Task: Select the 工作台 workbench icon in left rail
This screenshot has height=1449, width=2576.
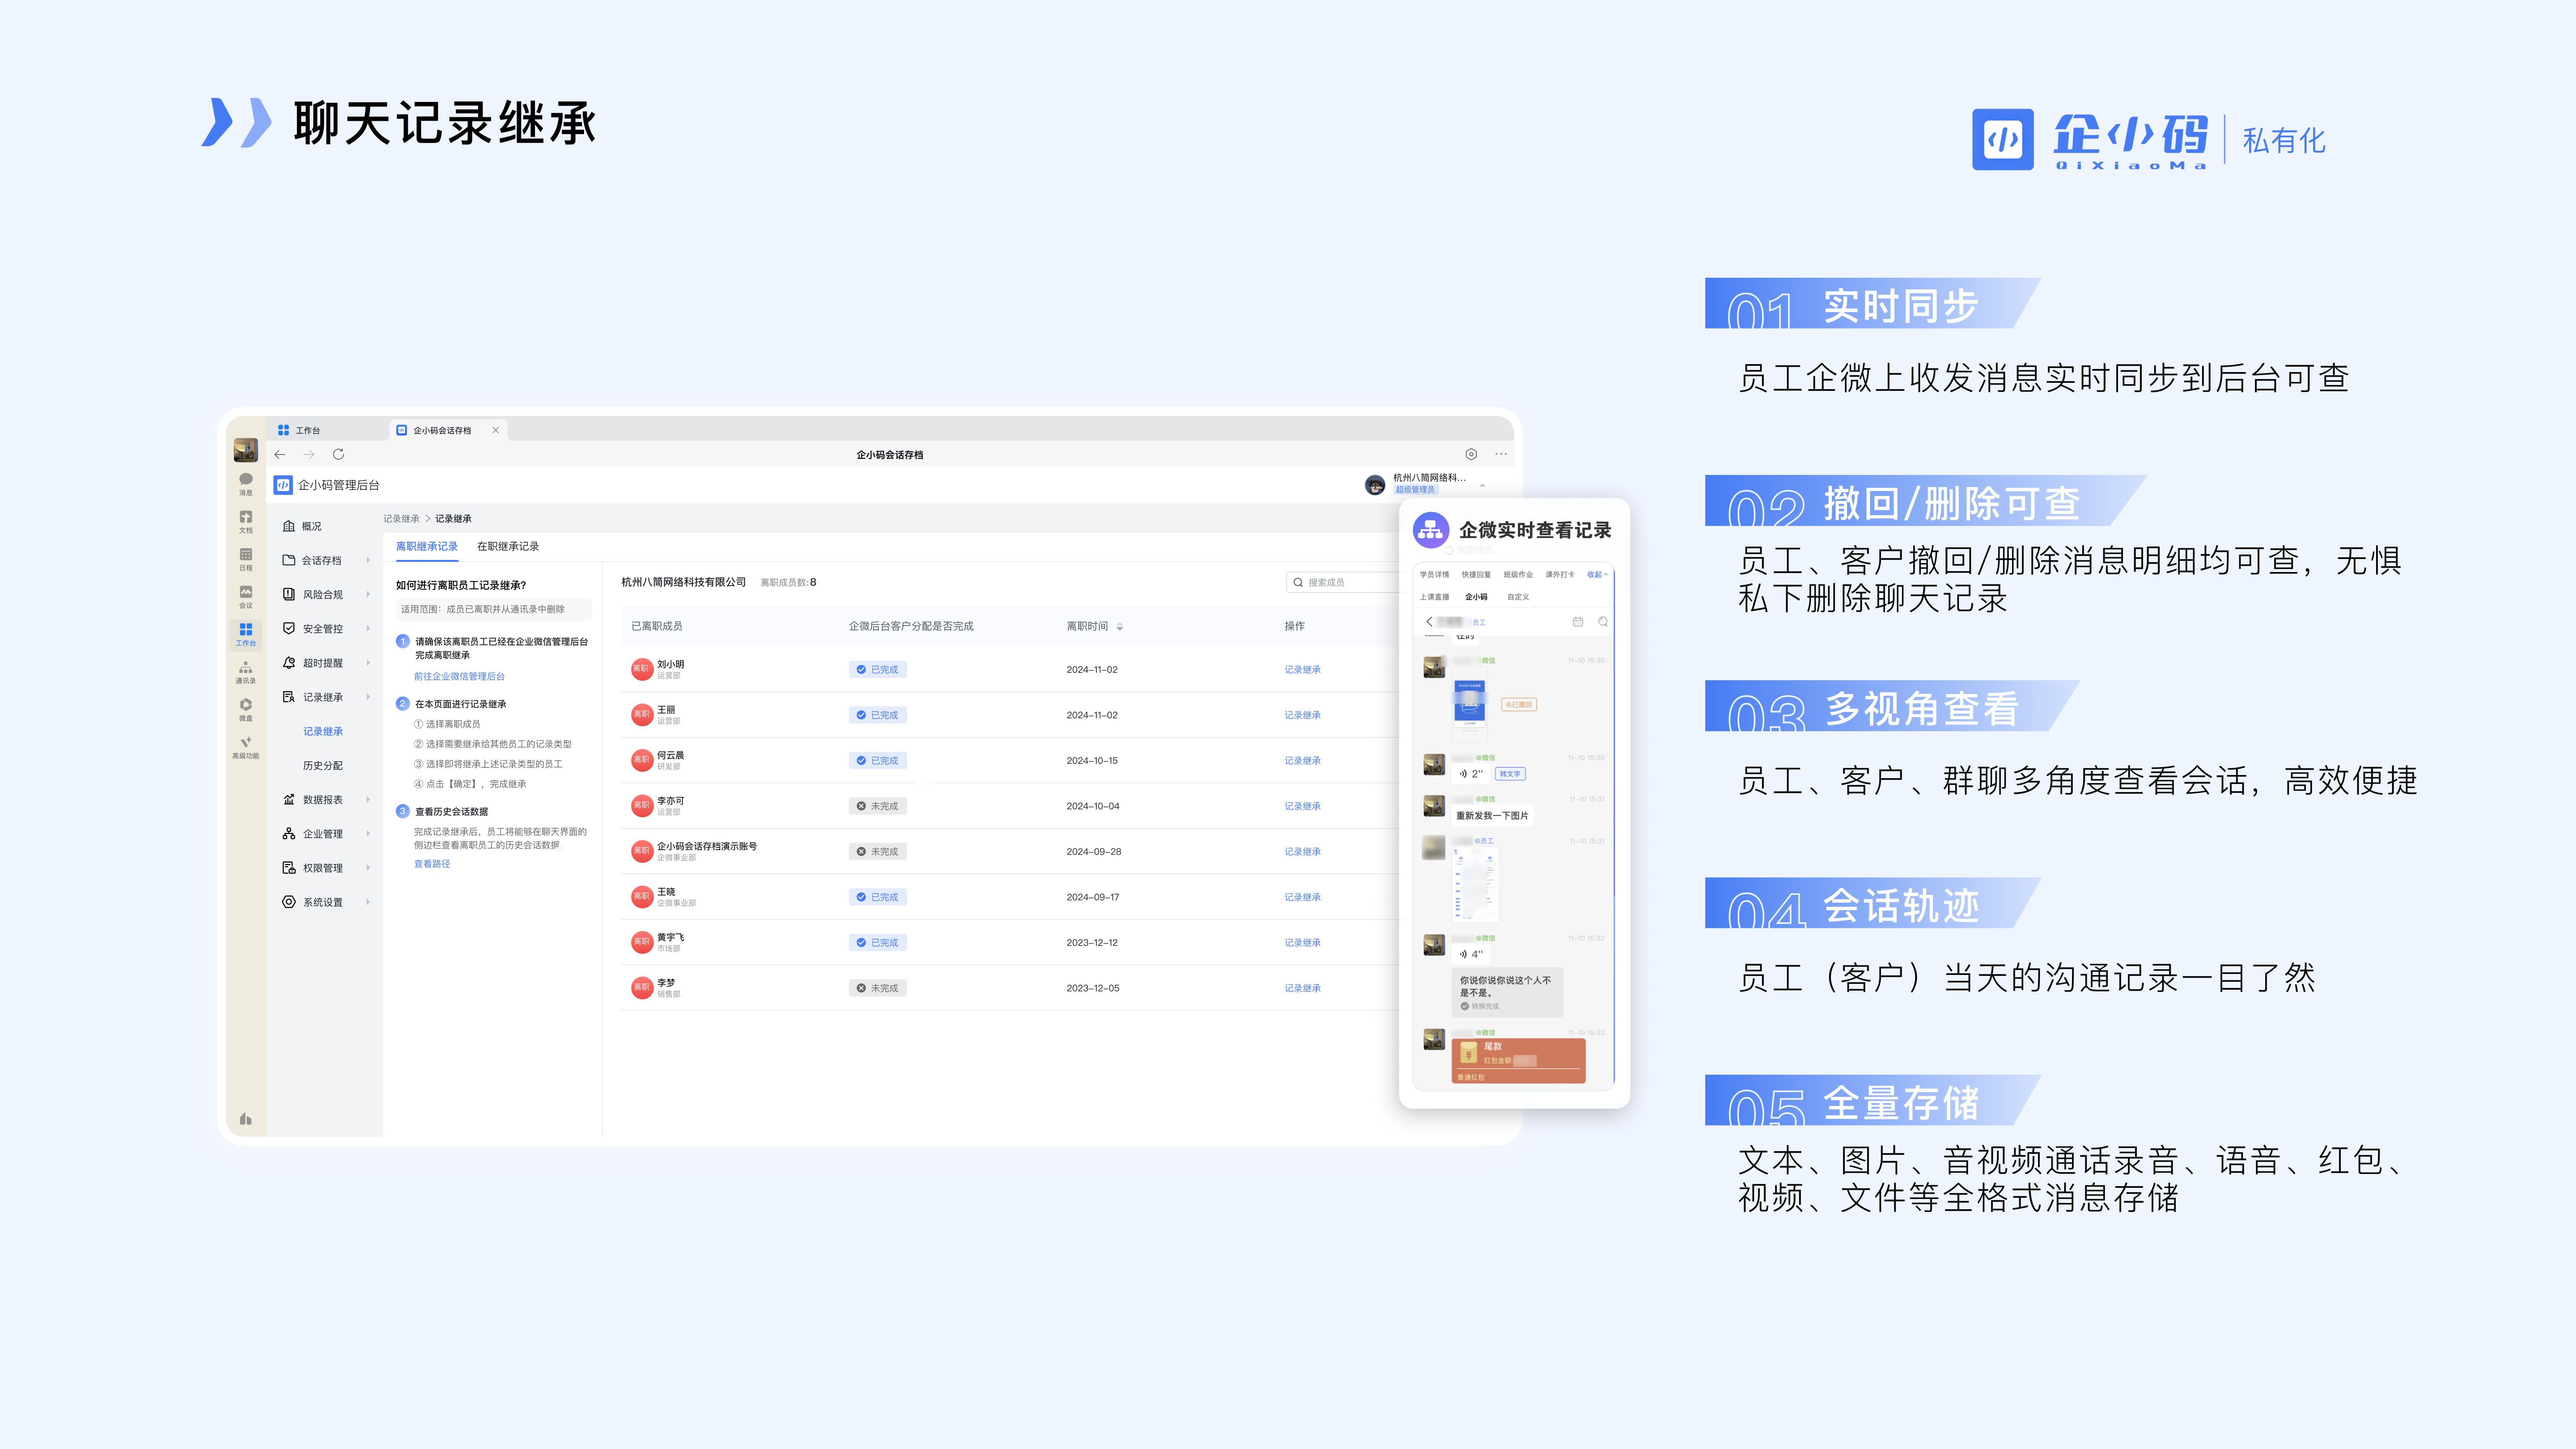Action: pyautogui.click(x=245, y=634)
